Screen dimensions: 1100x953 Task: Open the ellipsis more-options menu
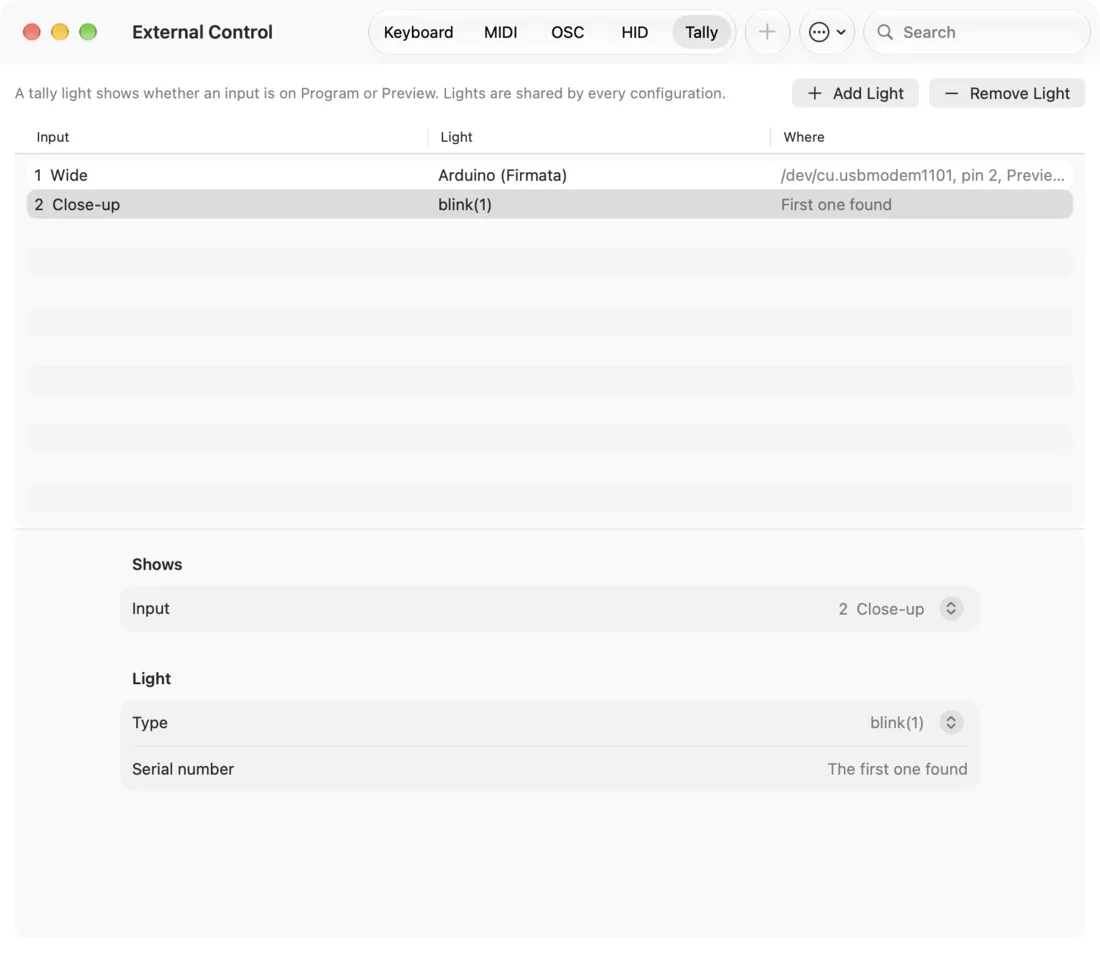click(819, 32)
